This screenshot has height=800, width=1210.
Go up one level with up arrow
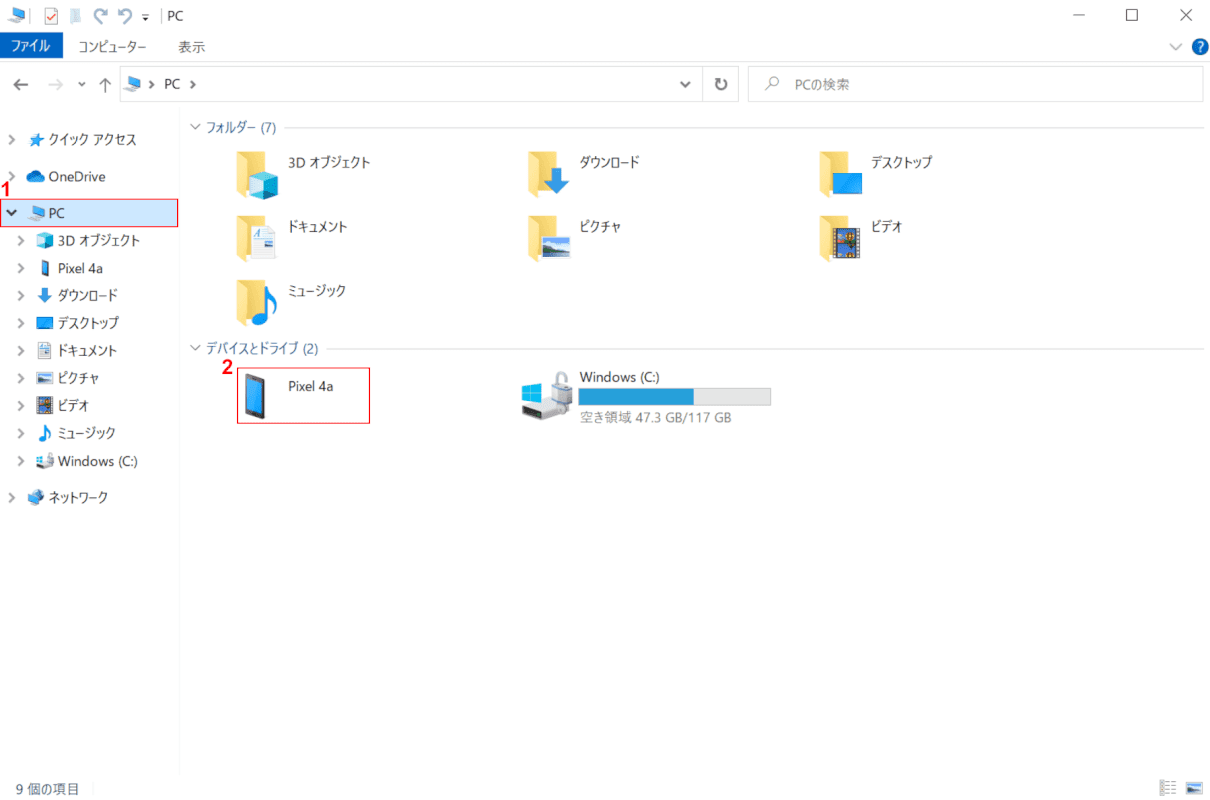[105, 85]
